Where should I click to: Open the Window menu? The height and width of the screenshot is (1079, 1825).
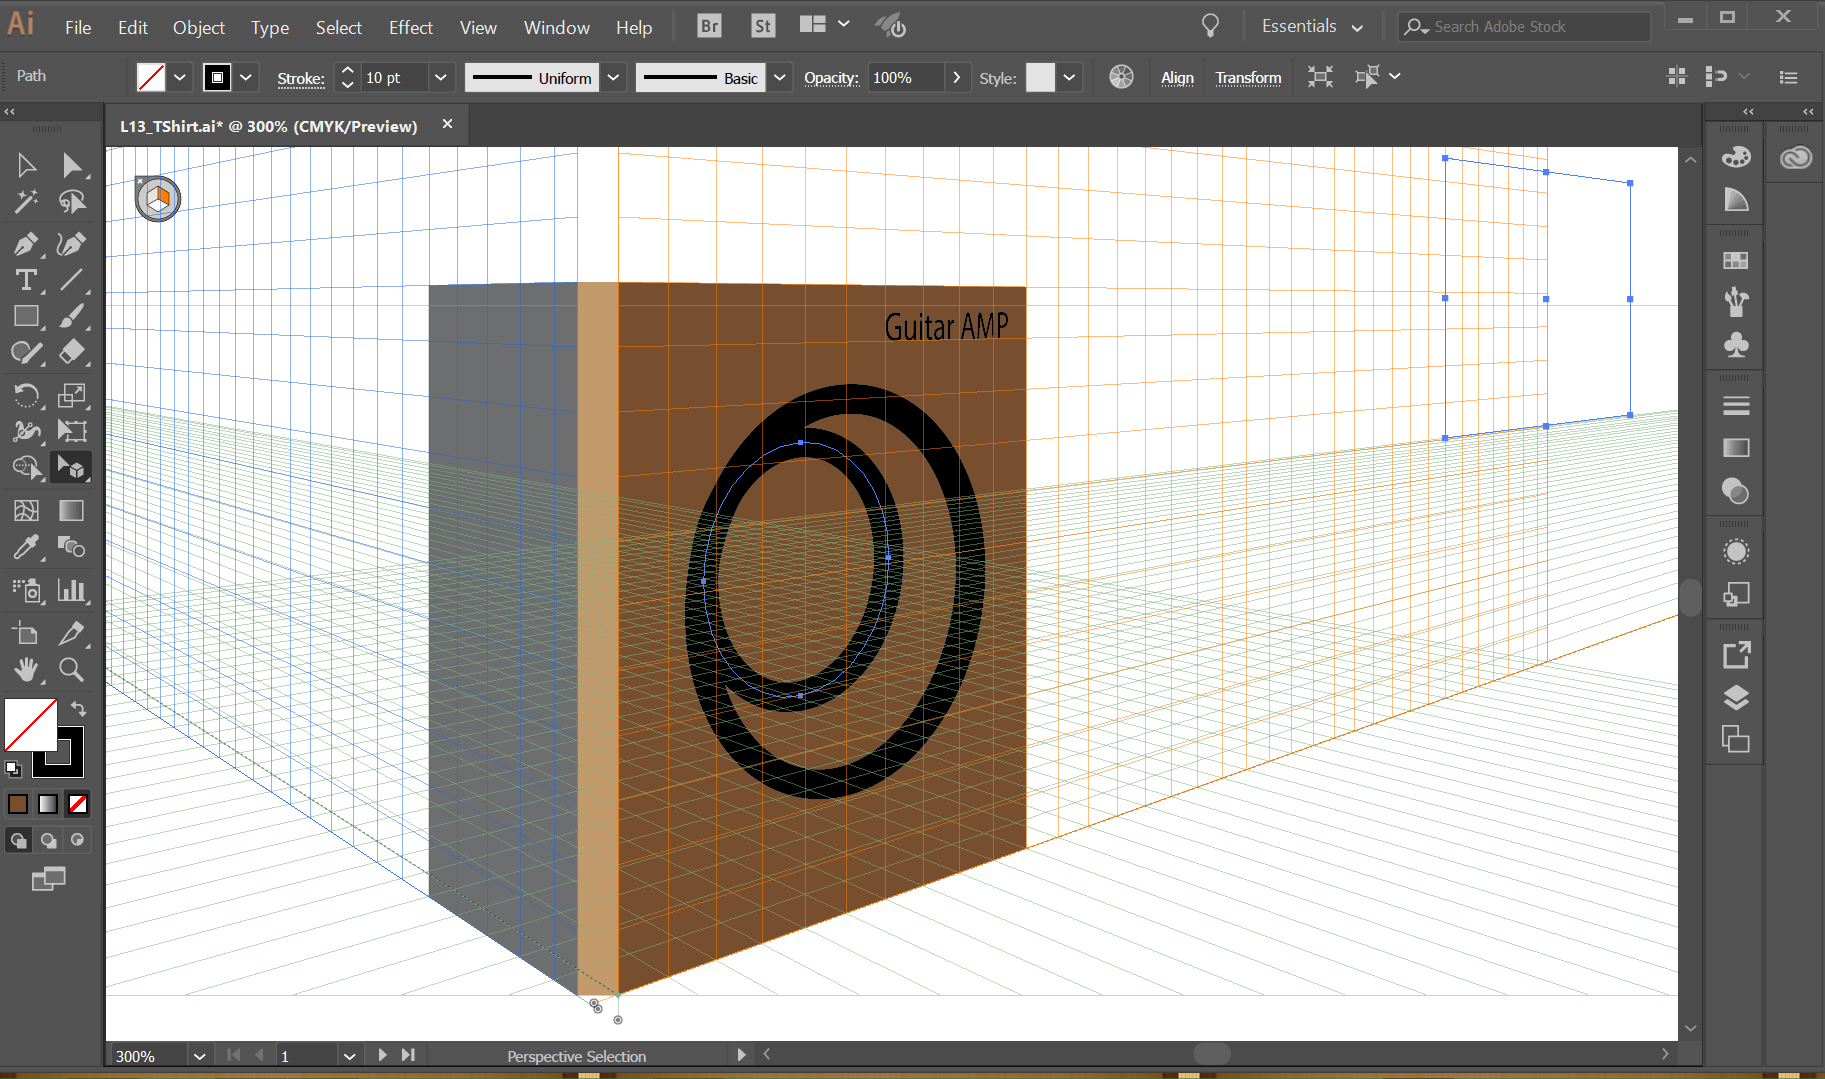coord(556,27)
